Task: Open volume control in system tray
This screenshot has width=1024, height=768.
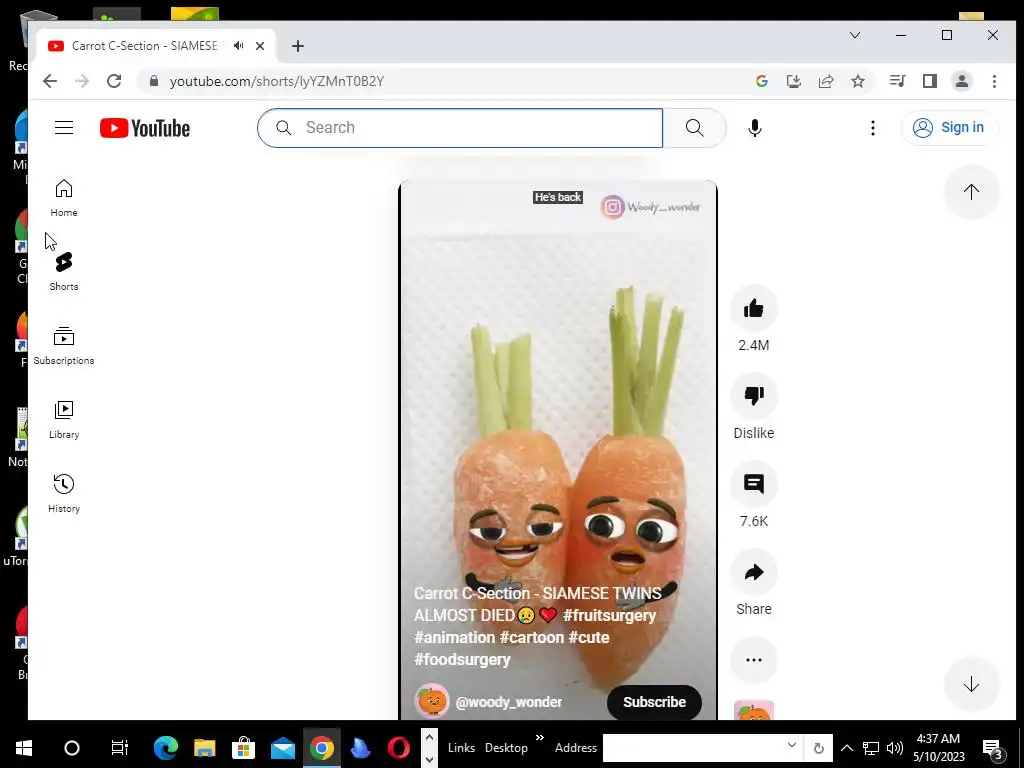Action: [895, 748]
